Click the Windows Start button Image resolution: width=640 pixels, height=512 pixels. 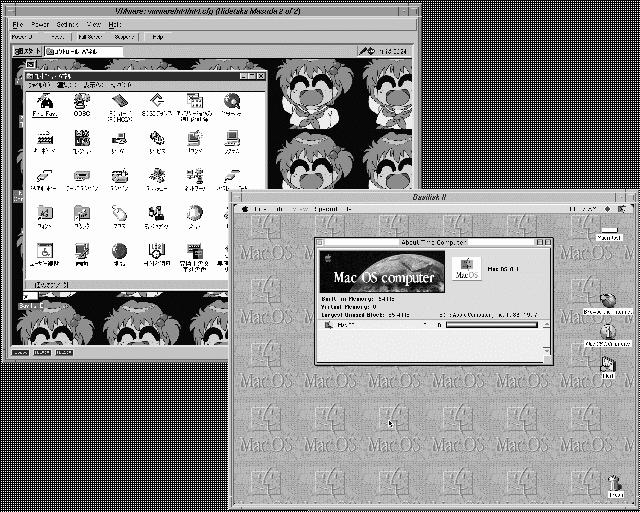(27, 51)
